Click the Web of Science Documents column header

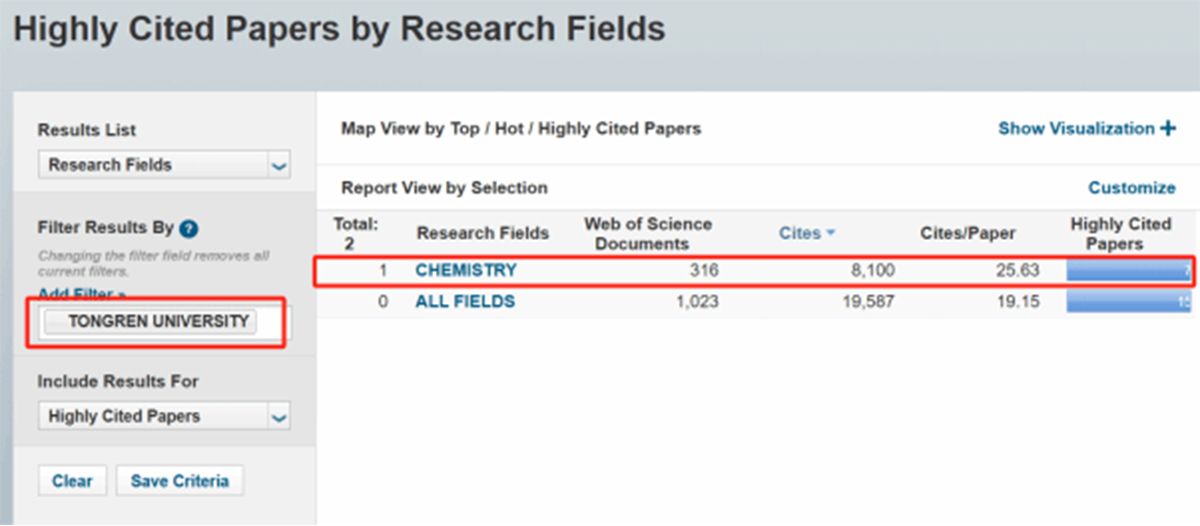[x=646, y=233]
